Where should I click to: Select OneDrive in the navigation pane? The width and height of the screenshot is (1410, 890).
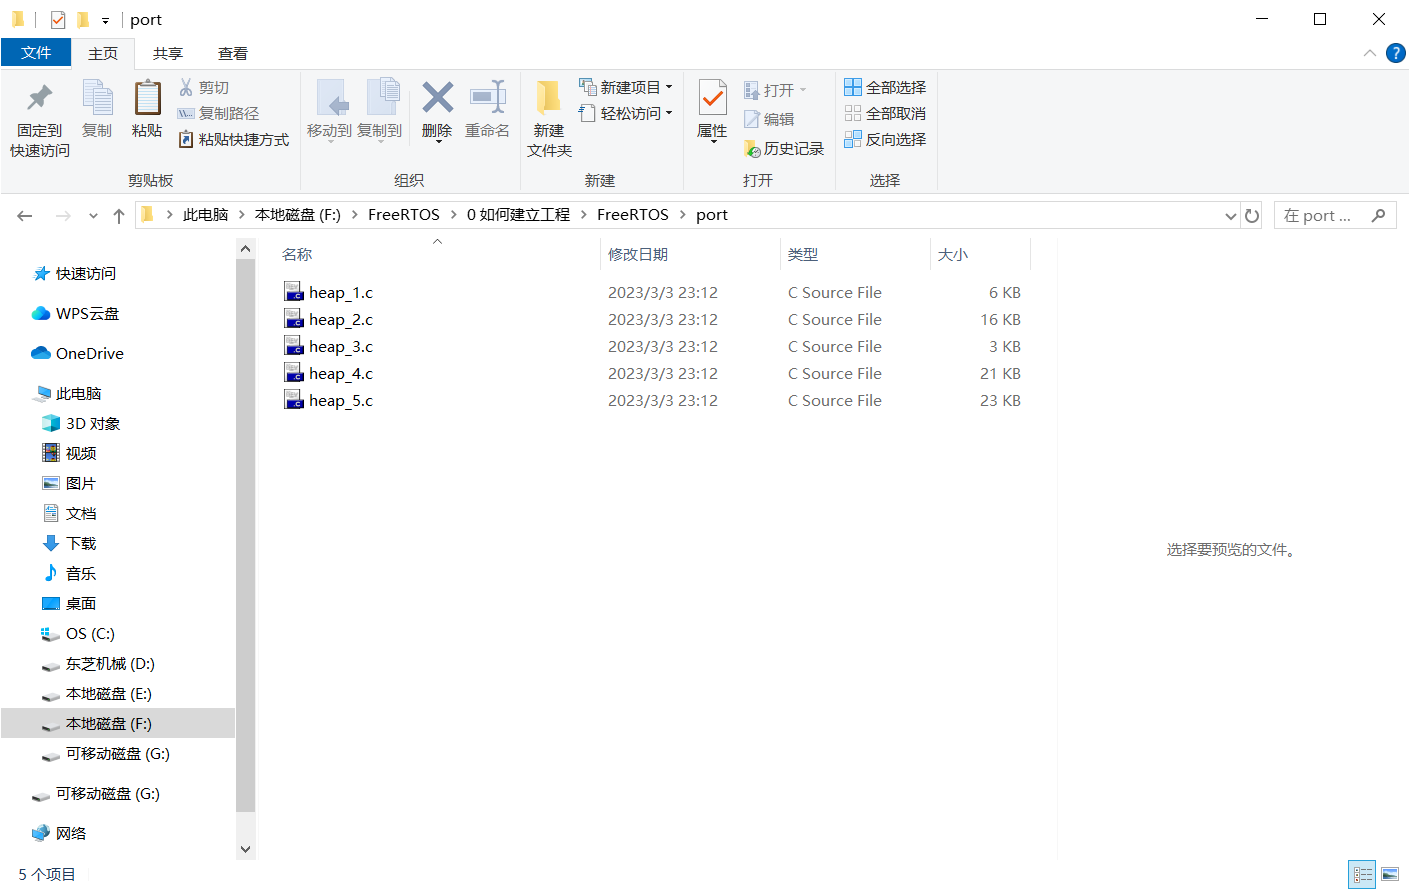78,354
